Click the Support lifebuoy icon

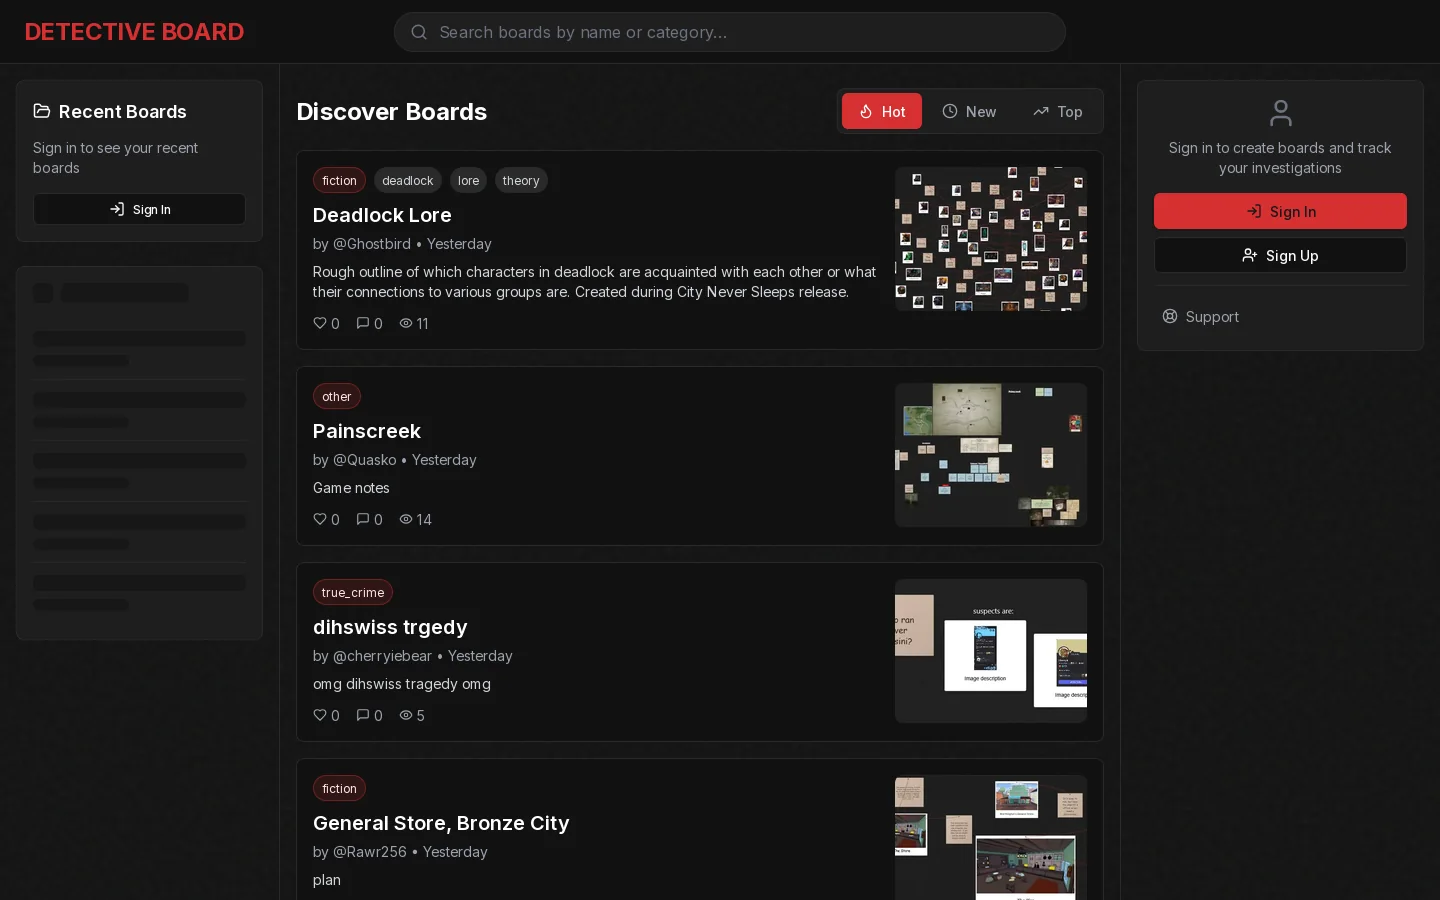point(1170,316)
